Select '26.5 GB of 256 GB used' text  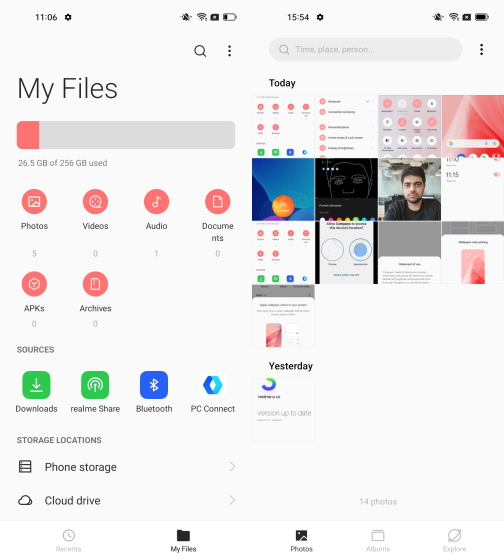pos(63,163)
